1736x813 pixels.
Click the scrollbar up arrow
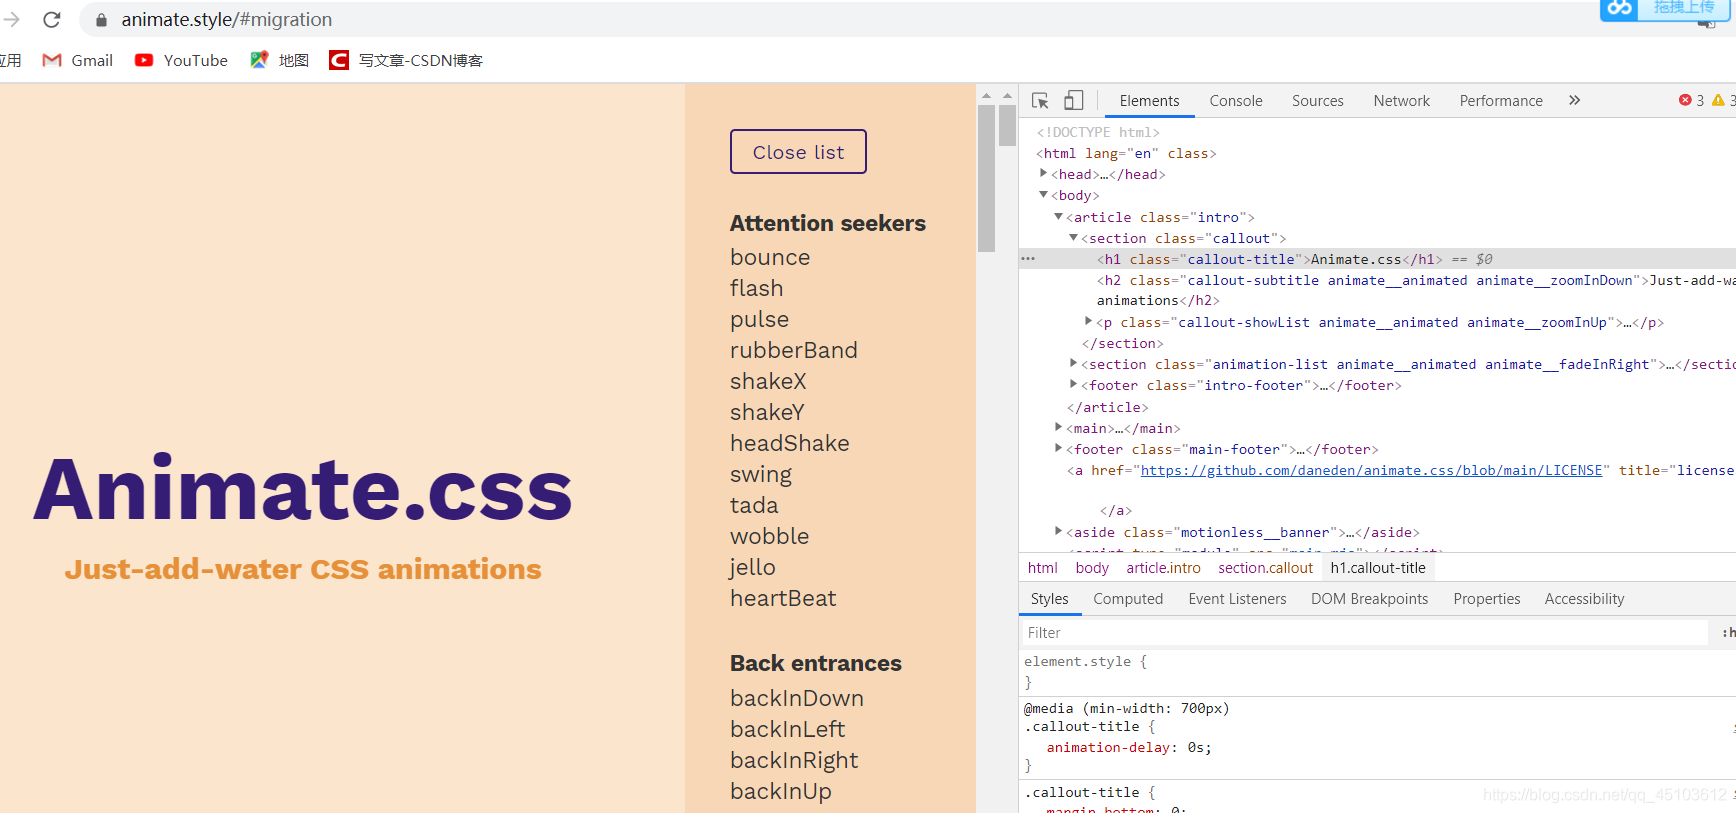tap(986, 96)
